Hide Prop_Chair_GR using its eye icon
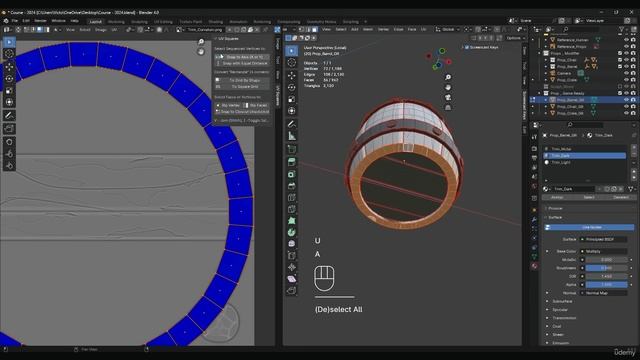This screenshot has height=360, width=640. tap(627, 107)
